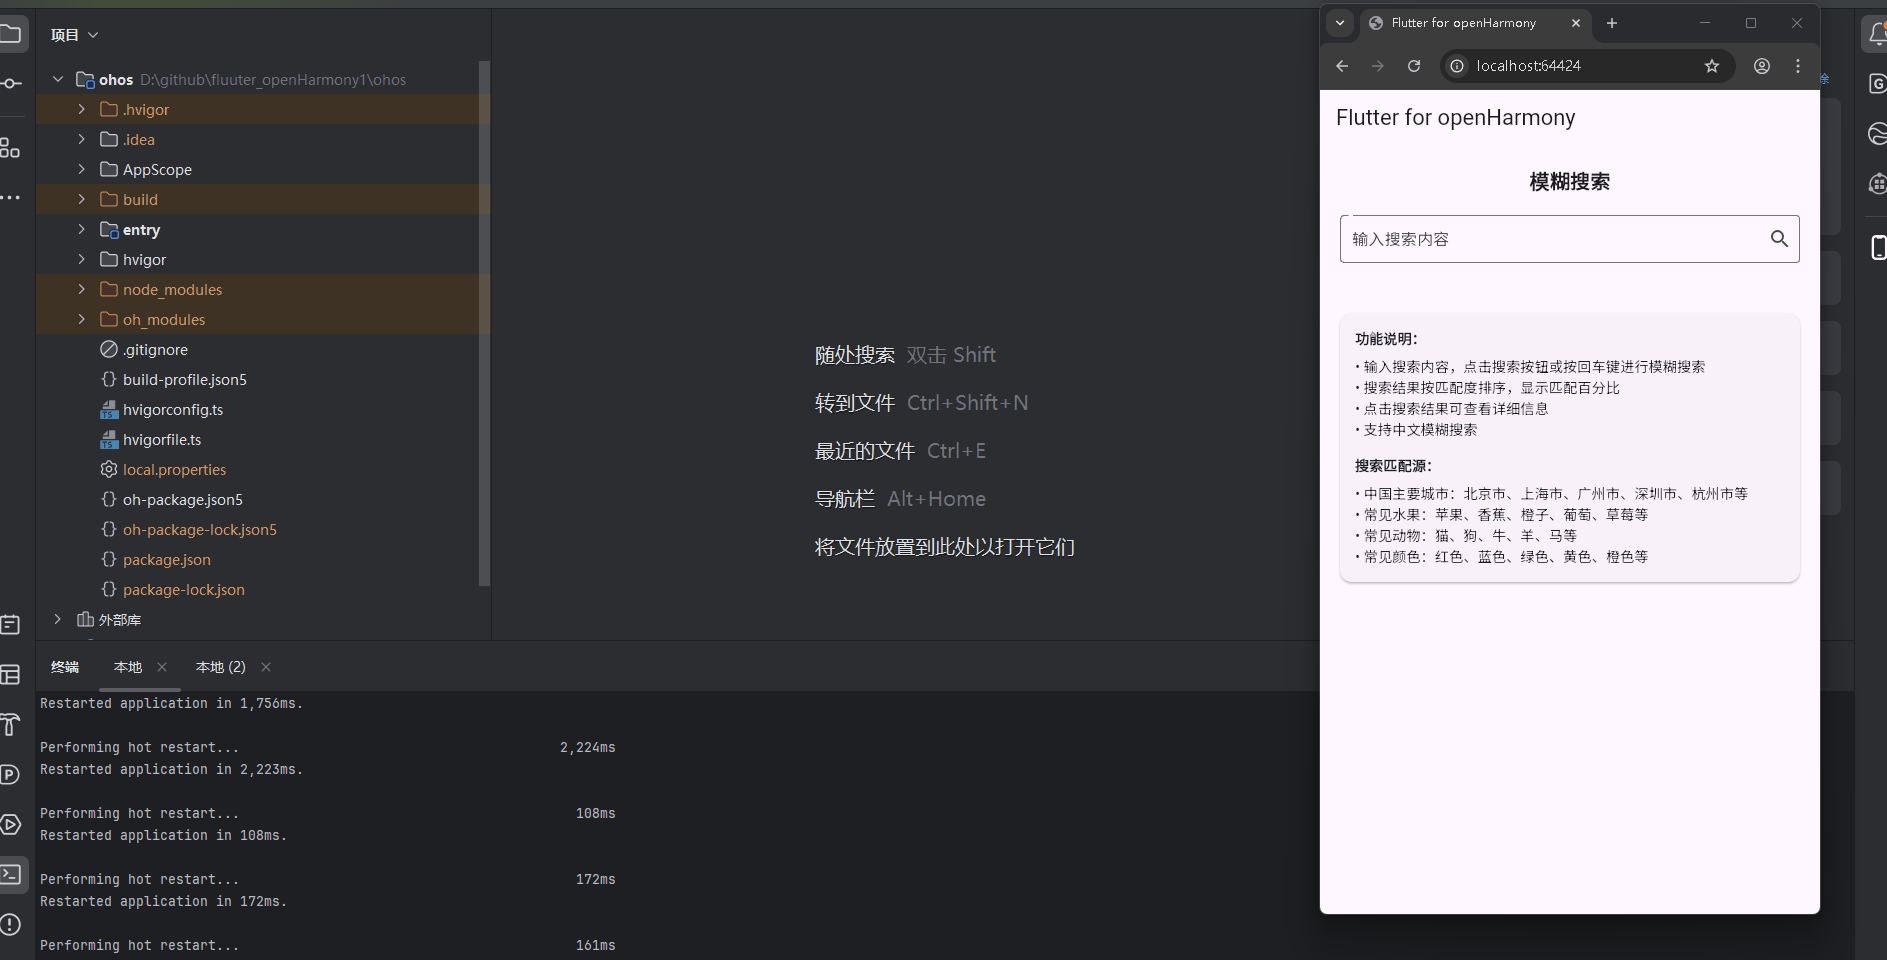Select the 本地 (2) tab
This screenshot has height=960, width=1887.
pyautogui.click(x=220, y=667)
